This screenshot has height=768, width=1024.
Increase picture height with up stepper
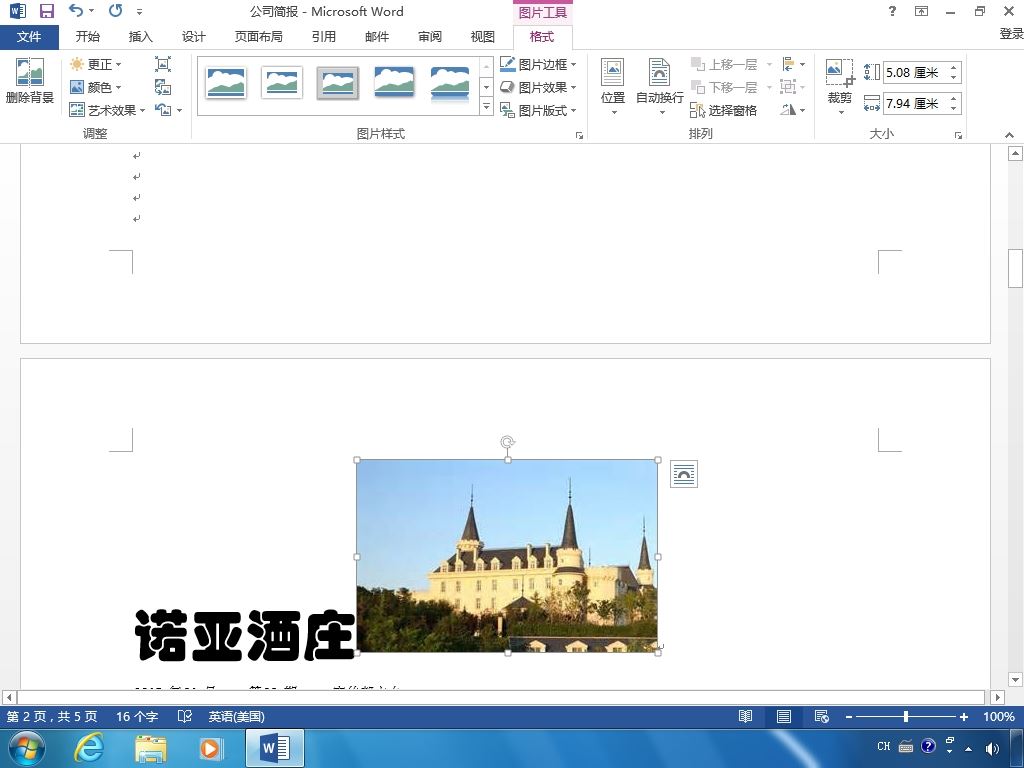pyautogui.click(x=954, y=68)
